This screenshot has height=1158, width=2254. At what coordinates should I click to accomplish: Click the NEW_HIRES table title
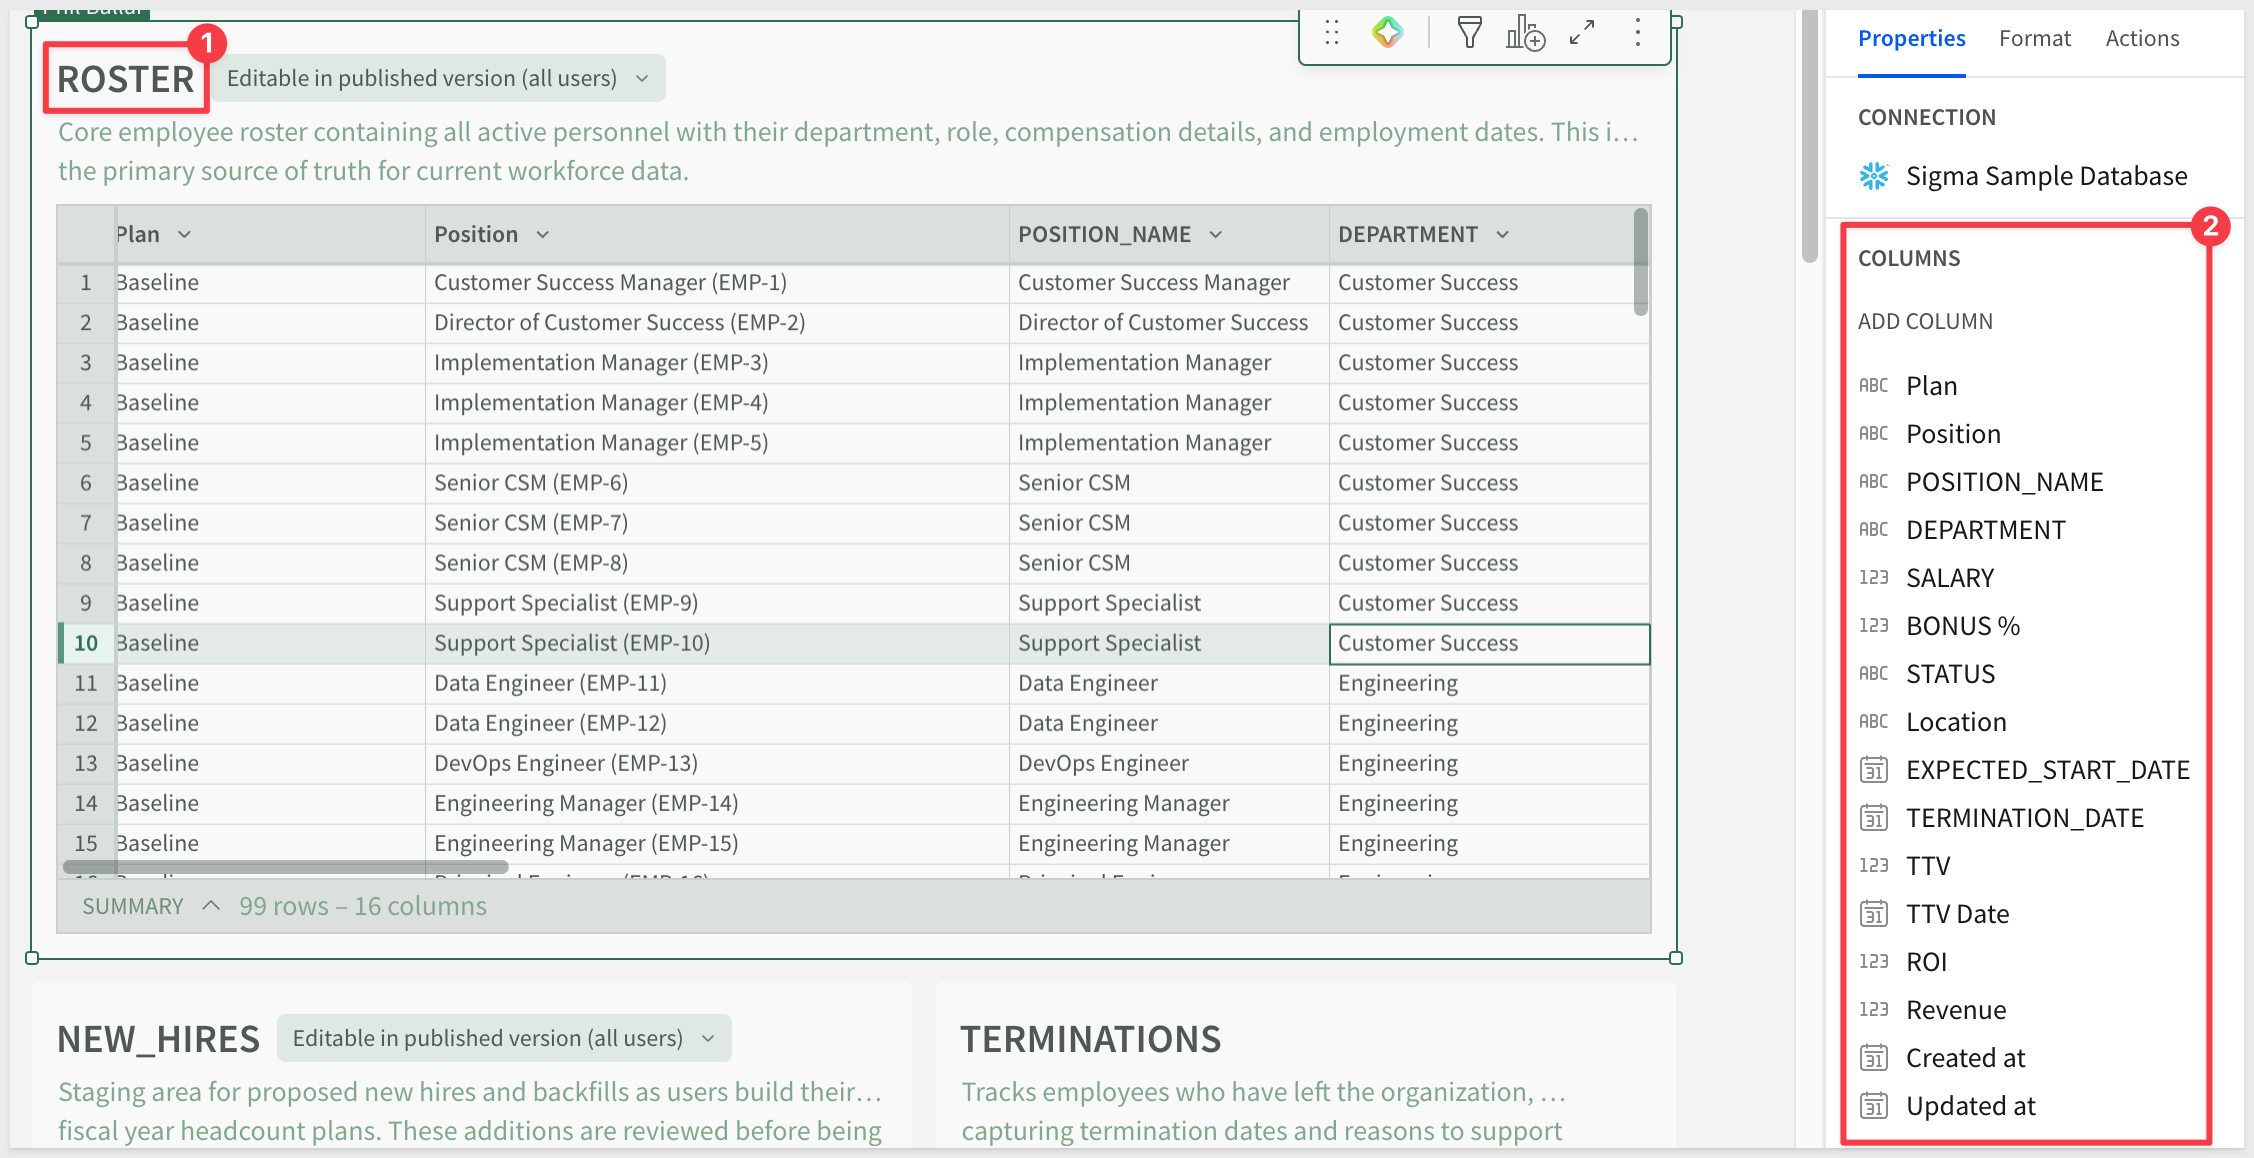(158, 1039)
